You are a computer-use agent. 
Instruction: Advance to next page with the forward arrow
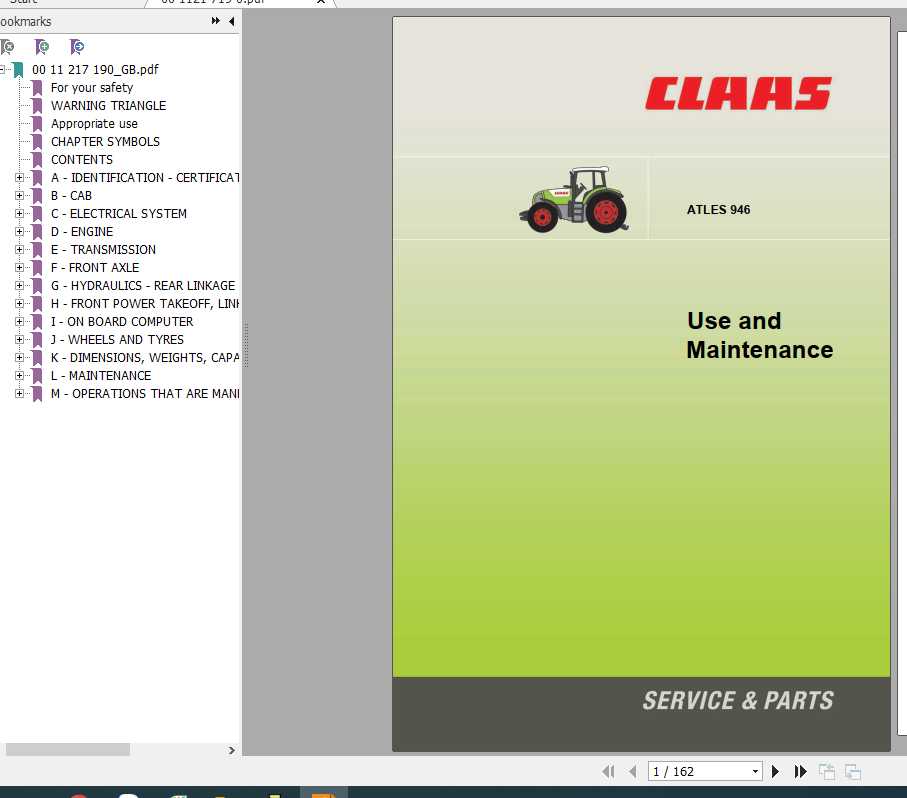click(x=776, y=771)
